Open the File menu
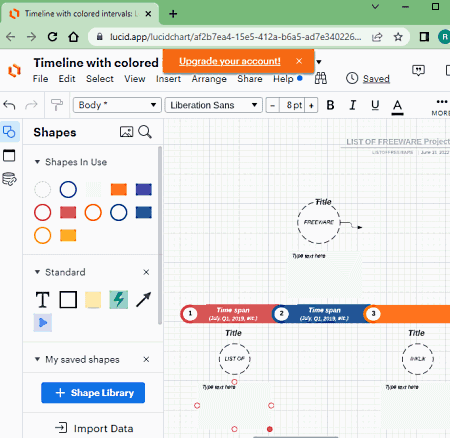 pos(40,79)
